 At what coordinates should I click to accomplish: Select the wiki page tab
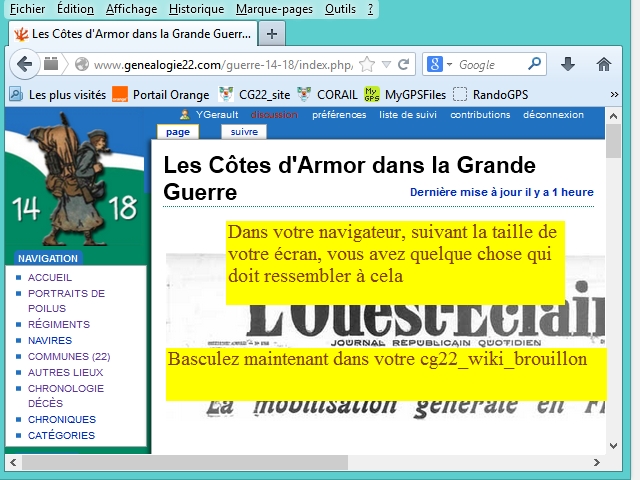tap(178, 132)
